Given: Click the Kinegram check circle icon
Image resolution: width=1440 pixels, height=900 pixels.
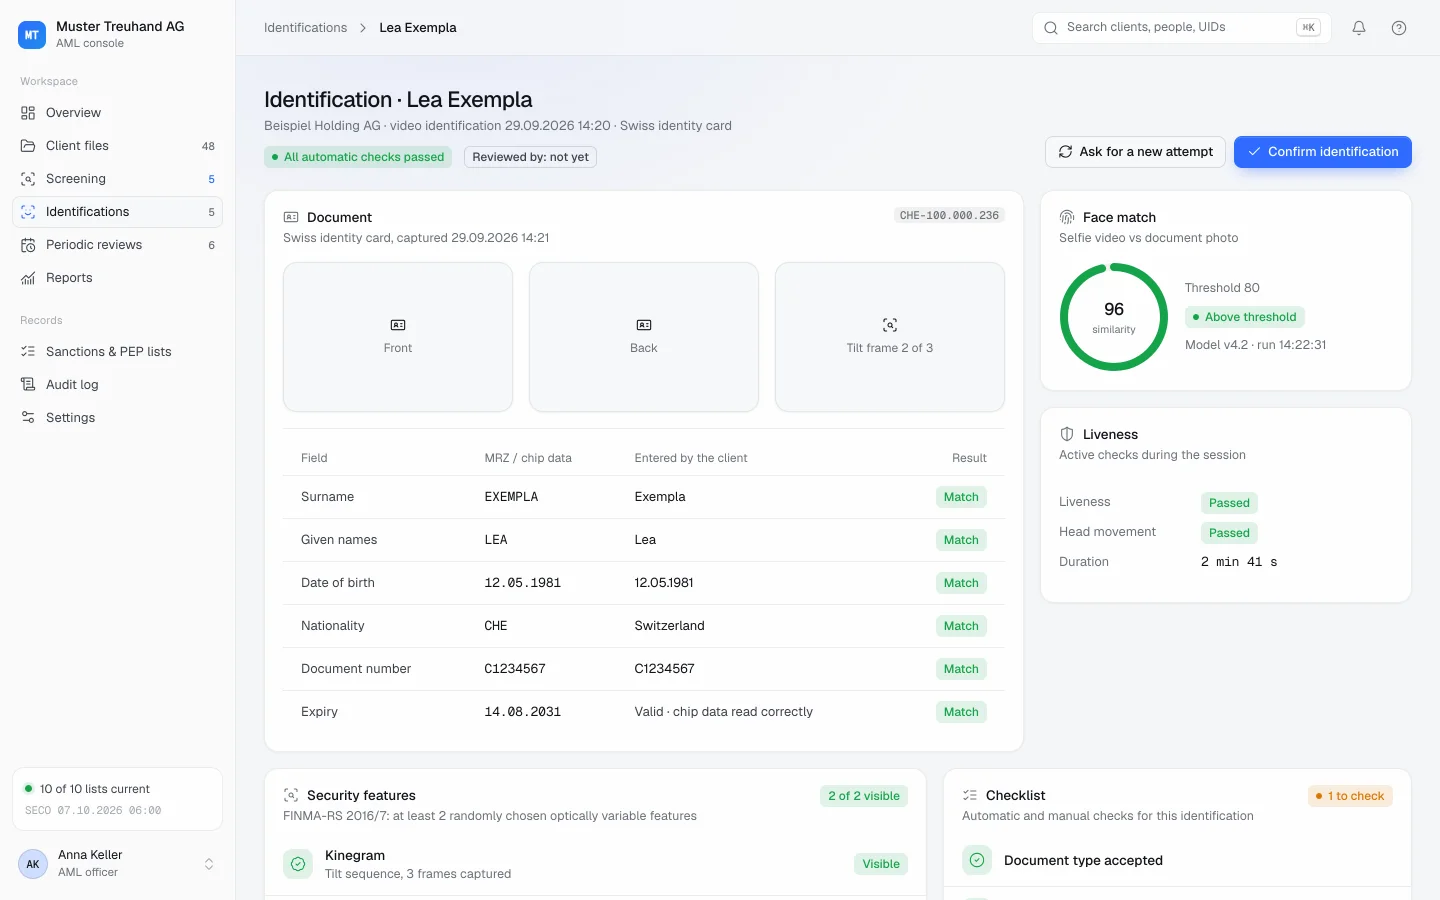Looking at the screenshot, I should pyautogui.click(x=298, y=864).
